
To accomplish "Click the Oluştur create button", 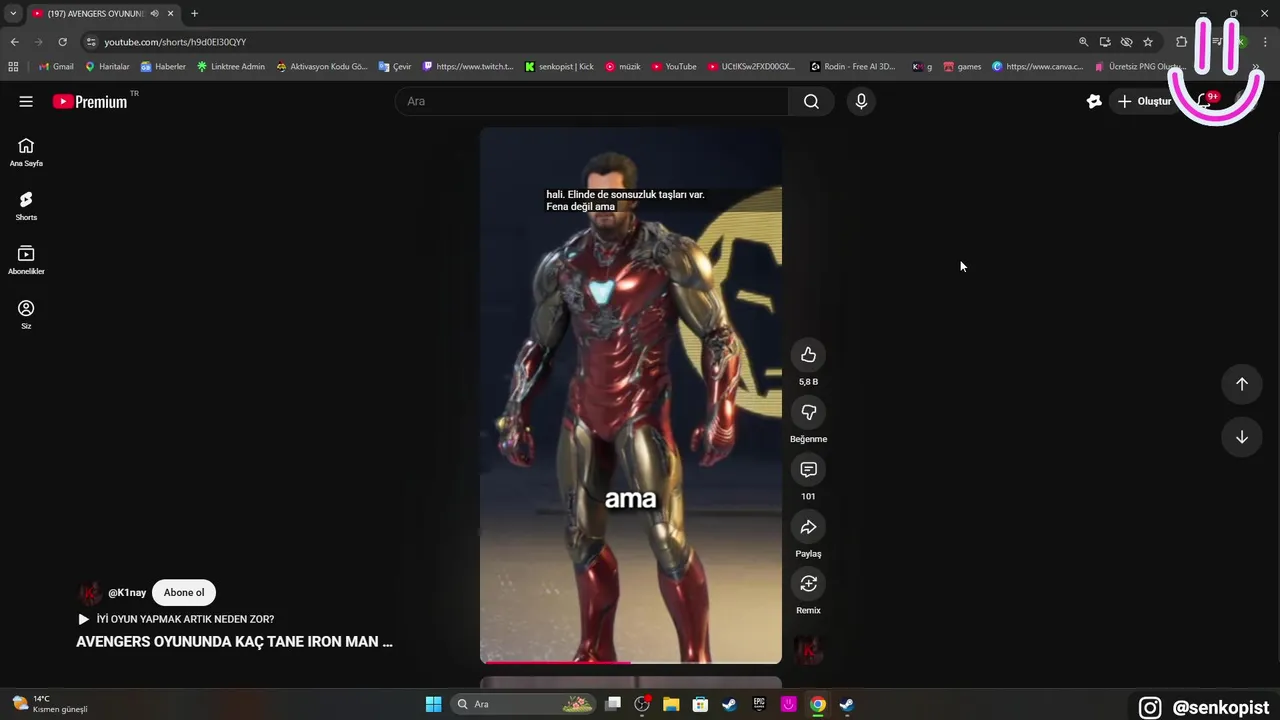I will (x=1145, y=101).
